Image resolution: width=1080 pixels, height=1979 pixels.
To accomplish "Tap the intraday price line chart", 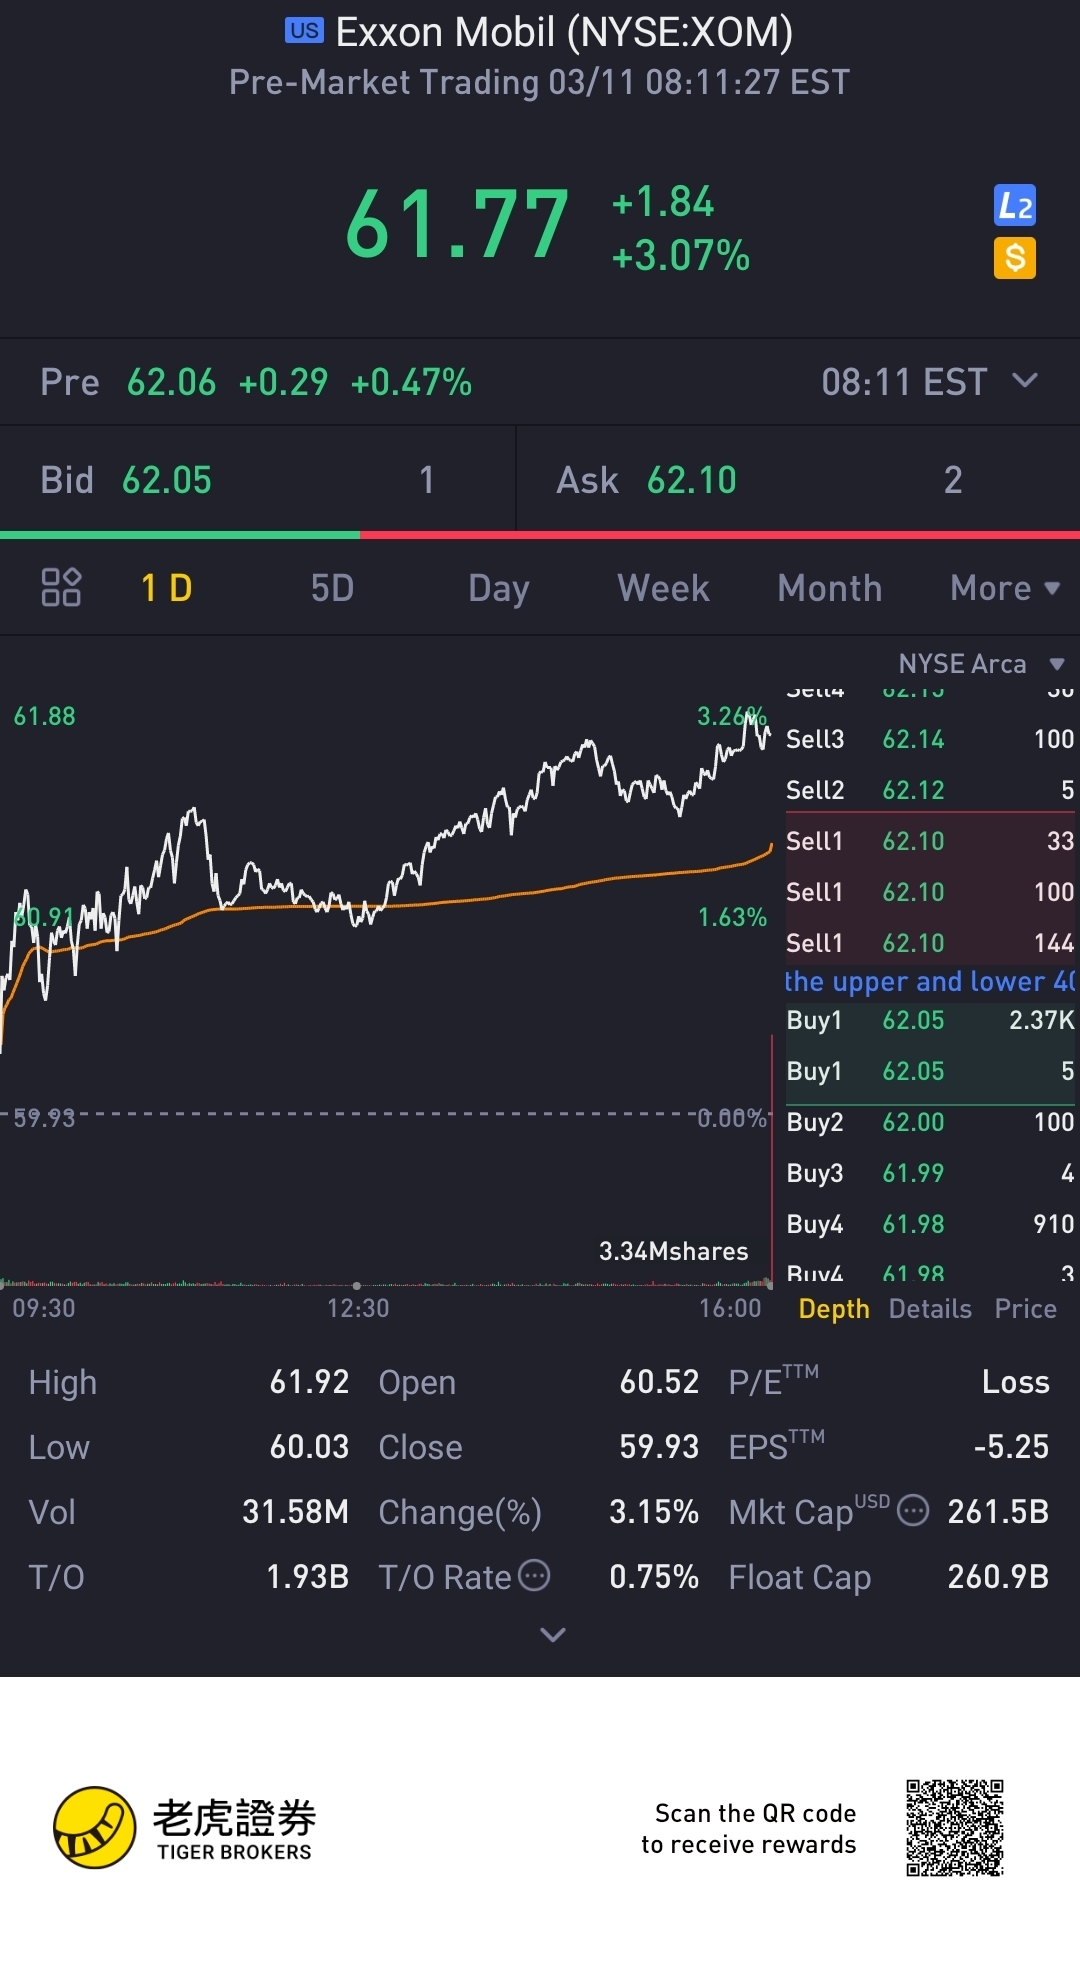I will (x=386, y=880).
